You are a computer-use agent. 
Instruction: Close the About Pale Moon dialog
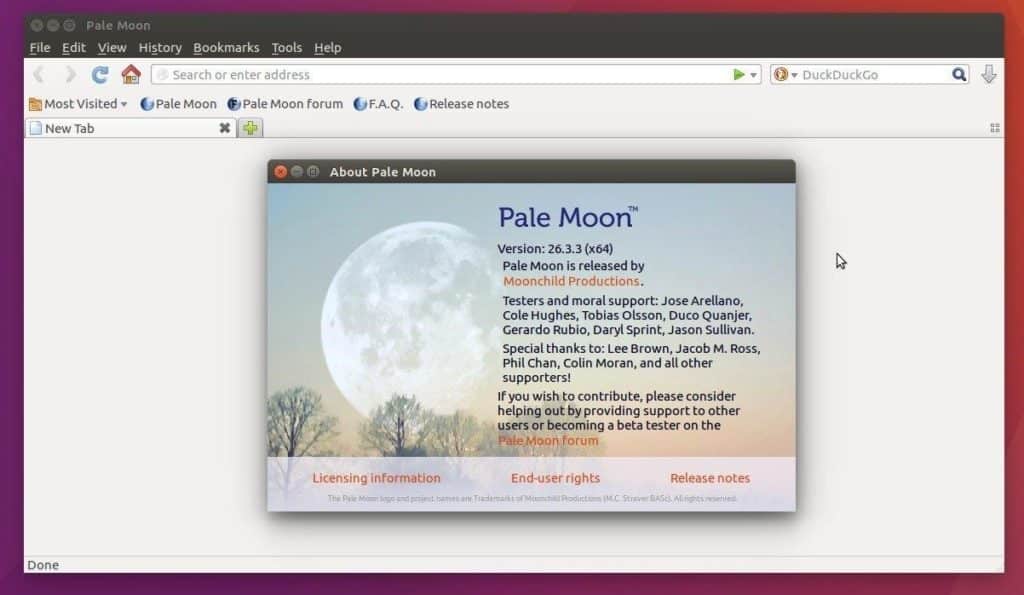pyautogui.click(x=280, y=172)
